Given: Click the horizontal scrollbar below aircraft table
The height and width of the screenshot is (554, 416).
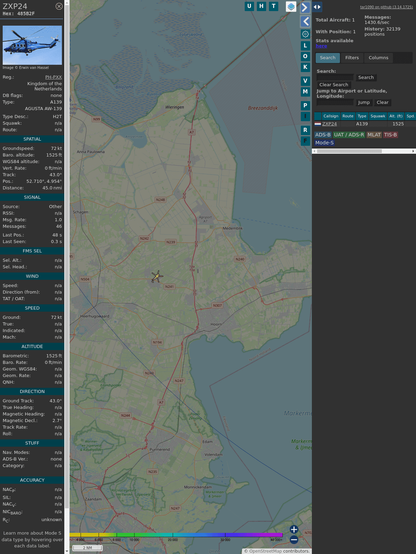Looking at the screenshot, I should coord(364,151).
